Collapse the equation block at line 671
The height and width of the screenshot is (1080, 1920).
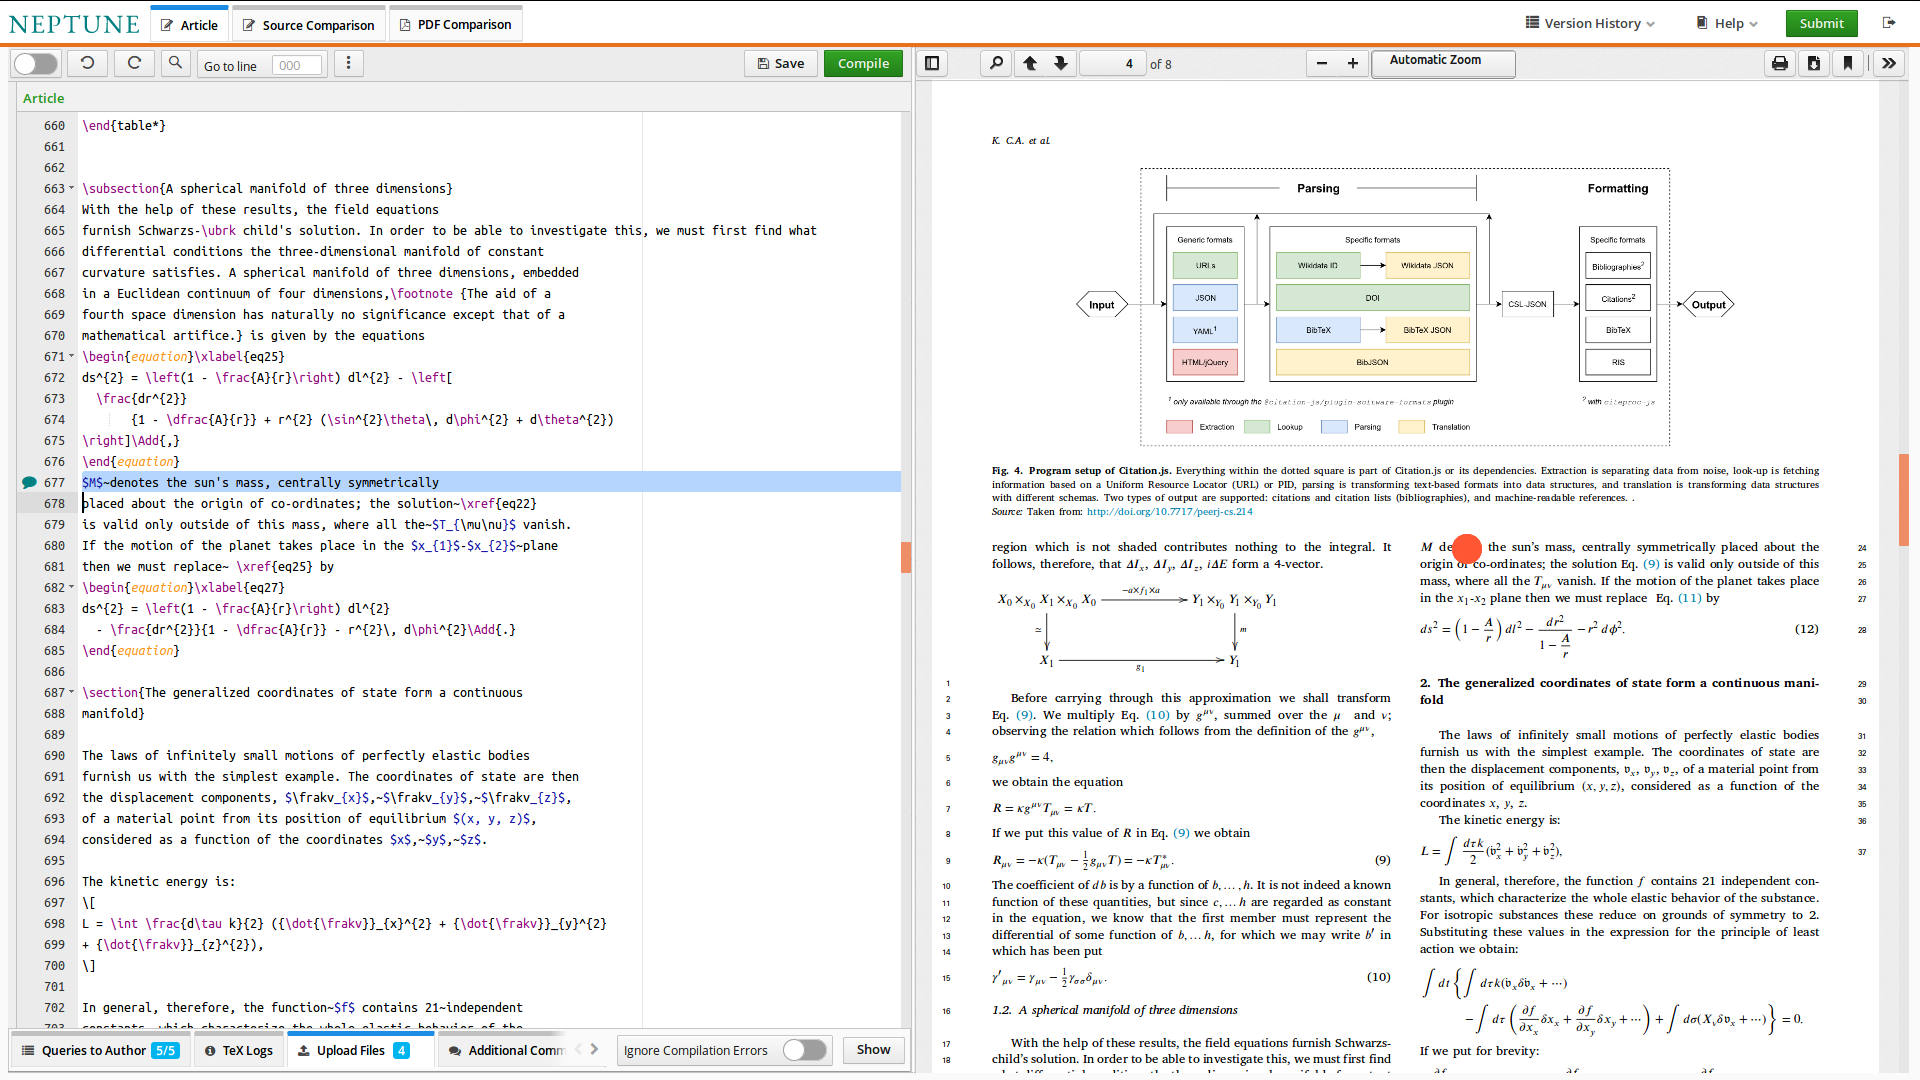point(71,357)
